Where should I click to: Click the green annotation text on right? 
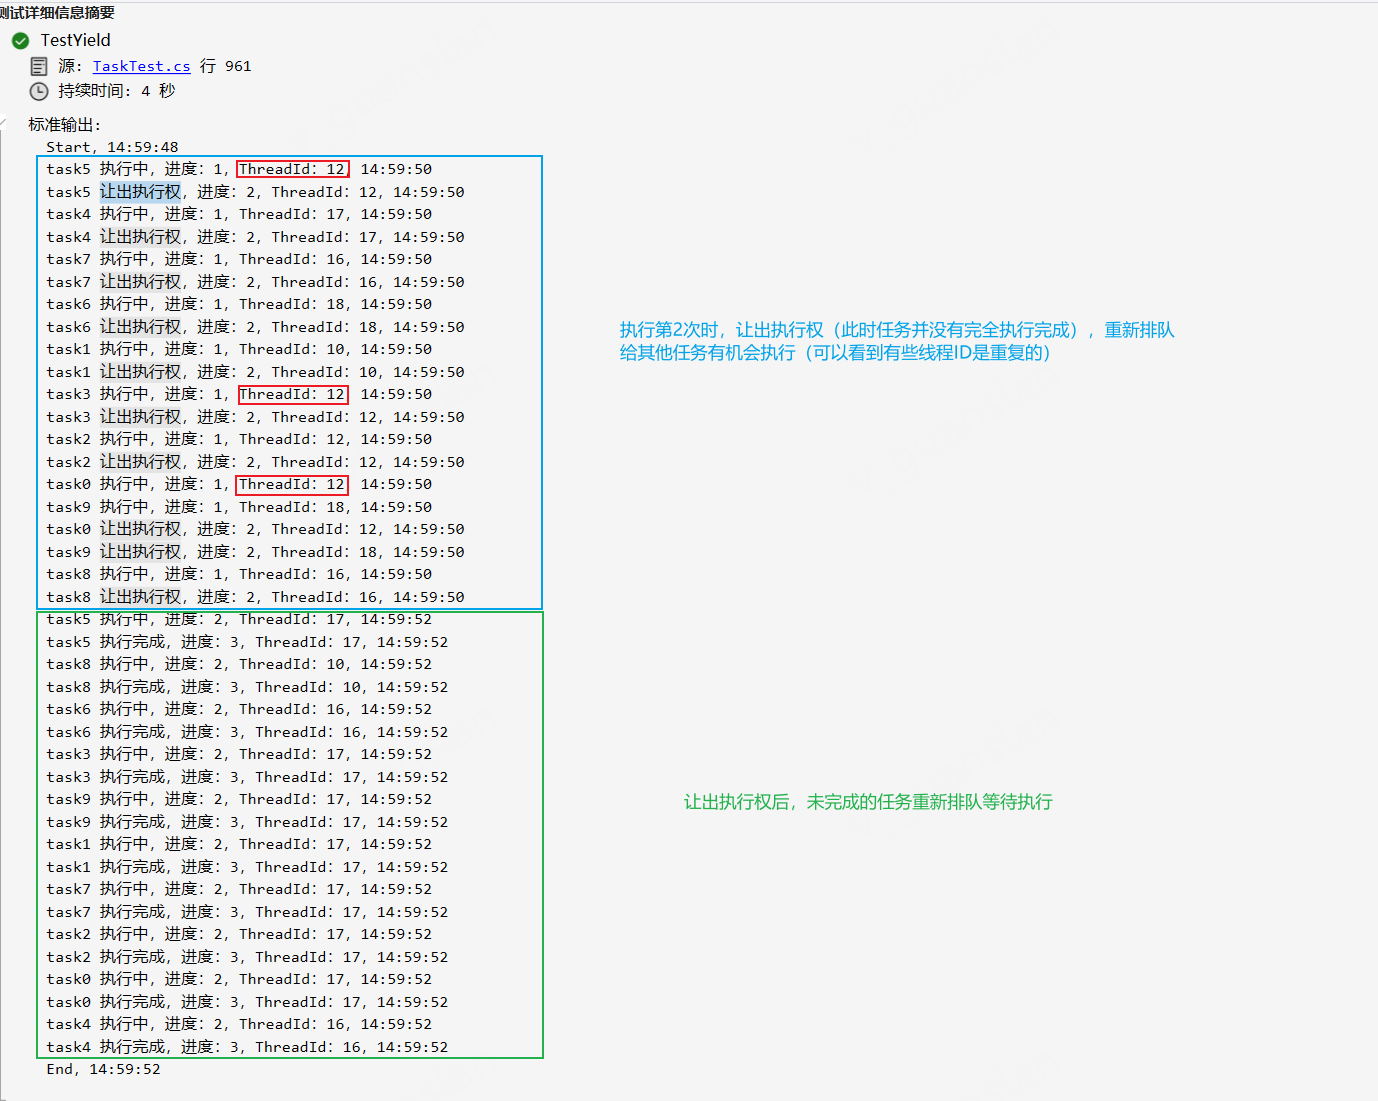coord(867,802)
